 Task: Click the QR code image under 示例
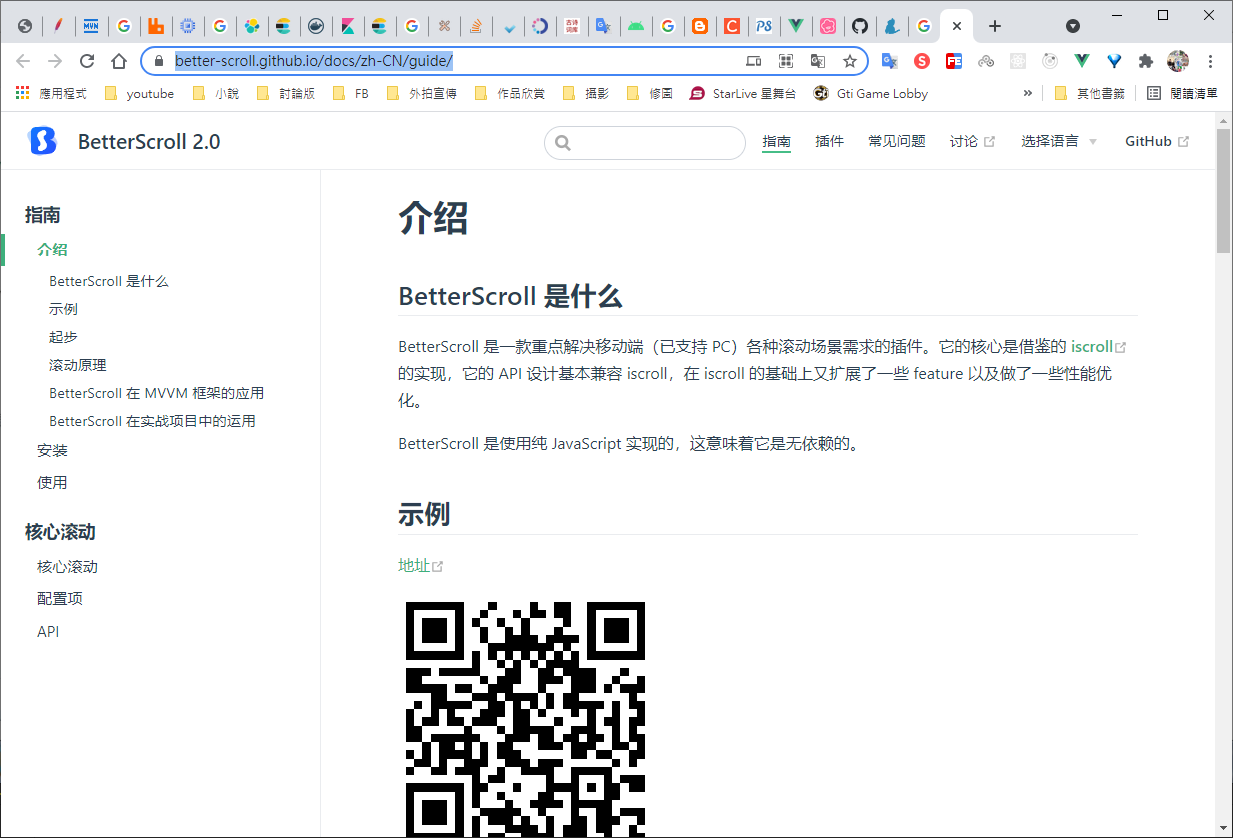tap(525, 719)
